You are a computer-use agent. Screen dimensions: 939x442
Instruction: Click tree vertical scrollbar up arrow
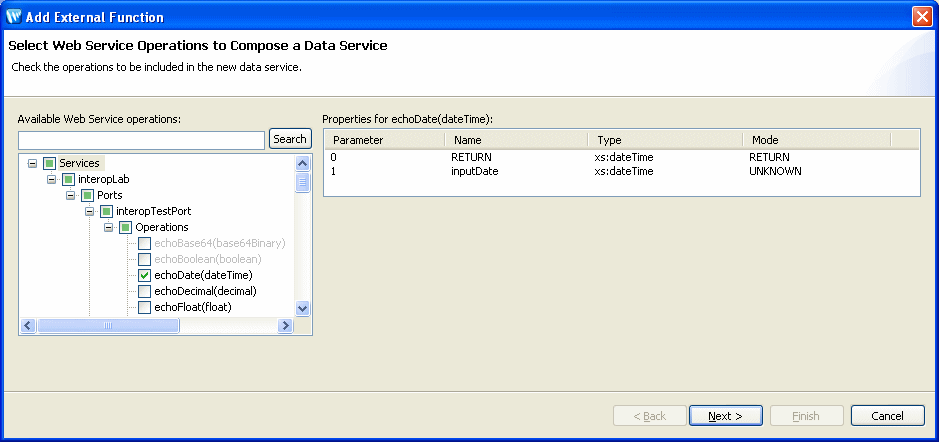coord(302,164)
